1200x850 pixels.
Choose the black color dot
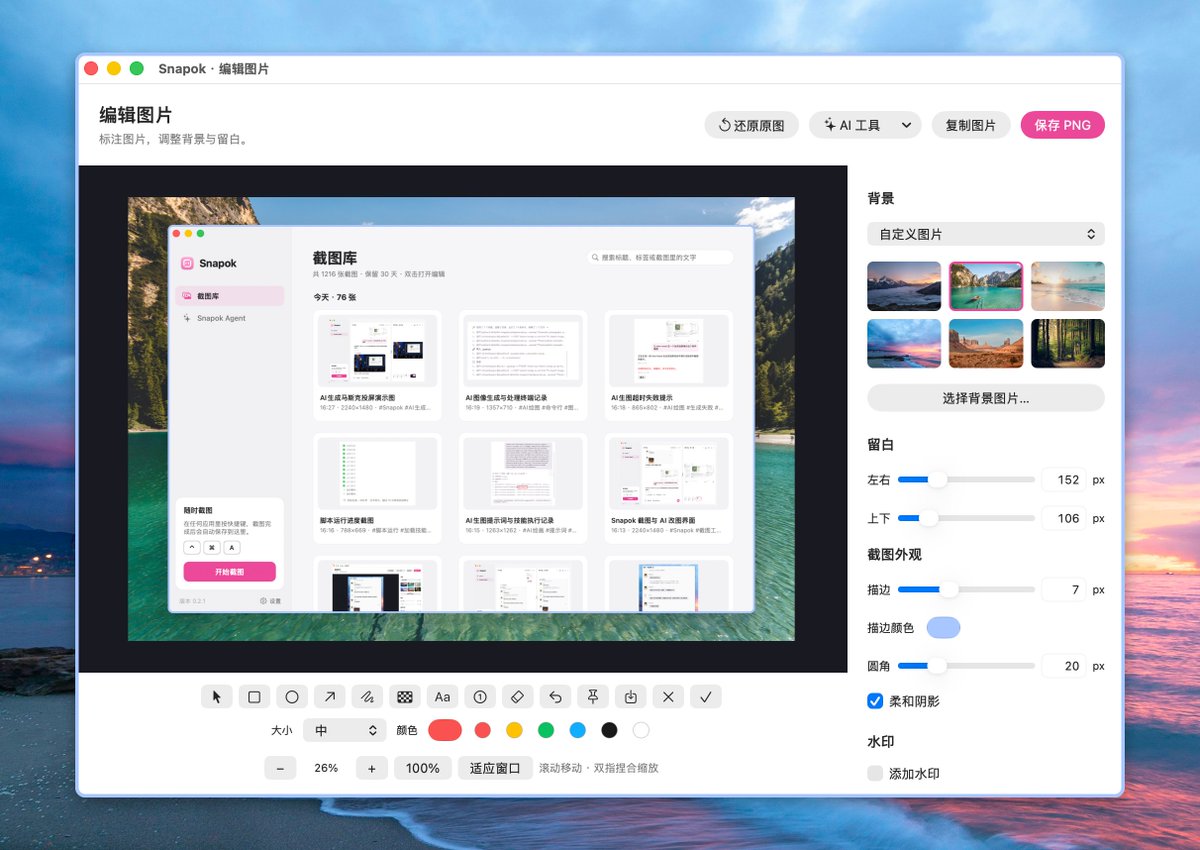[x=609, y=730]
